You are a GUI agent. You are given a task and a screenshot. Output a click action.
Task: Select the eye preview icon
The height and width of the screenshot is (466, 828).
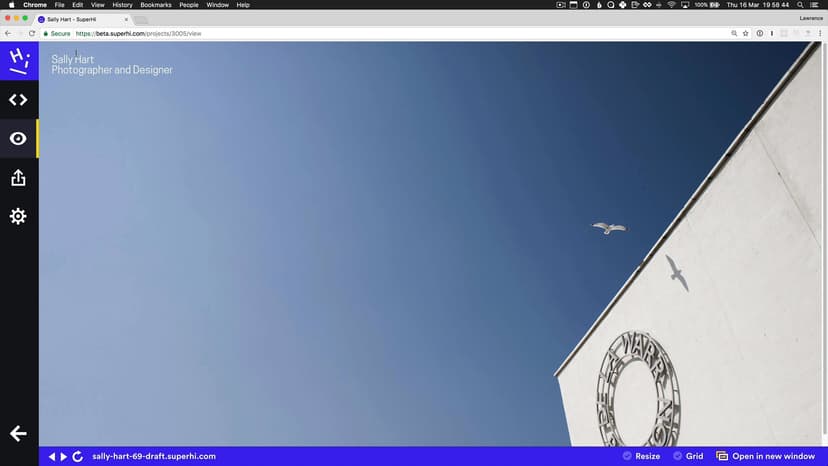pos(18,139)
